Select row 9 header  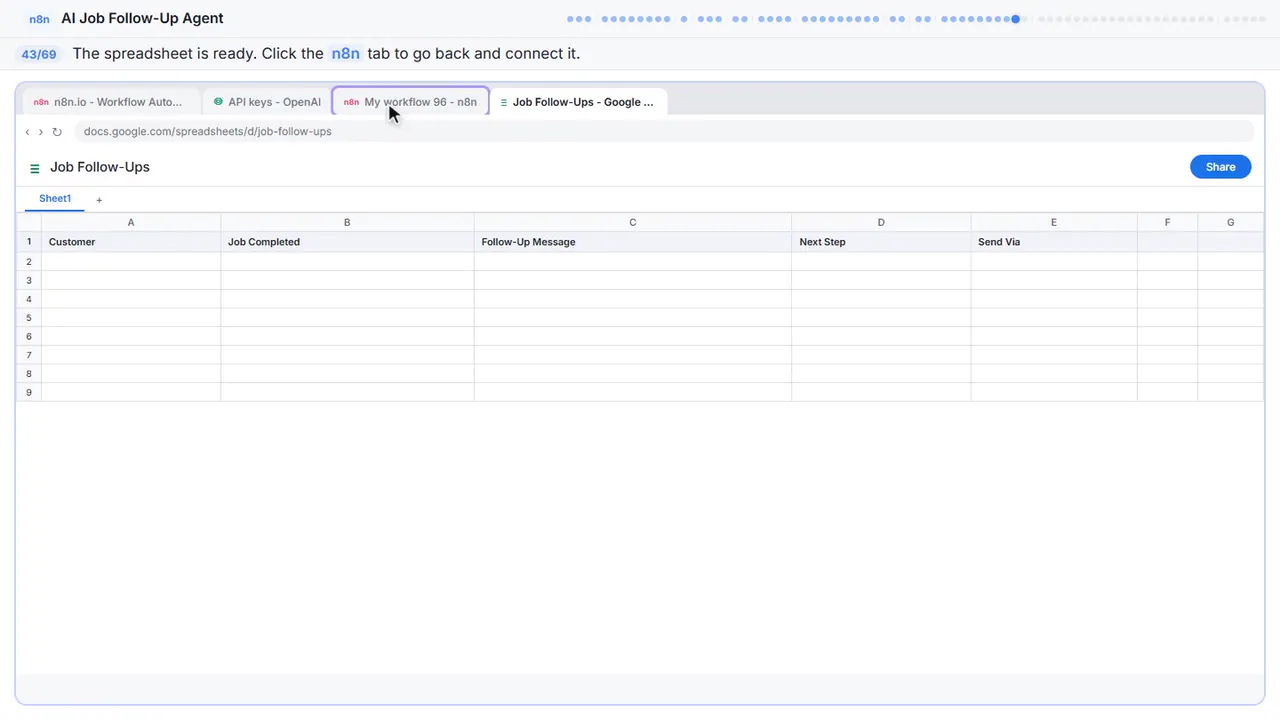pyautogui.click(x=29, y=392)
